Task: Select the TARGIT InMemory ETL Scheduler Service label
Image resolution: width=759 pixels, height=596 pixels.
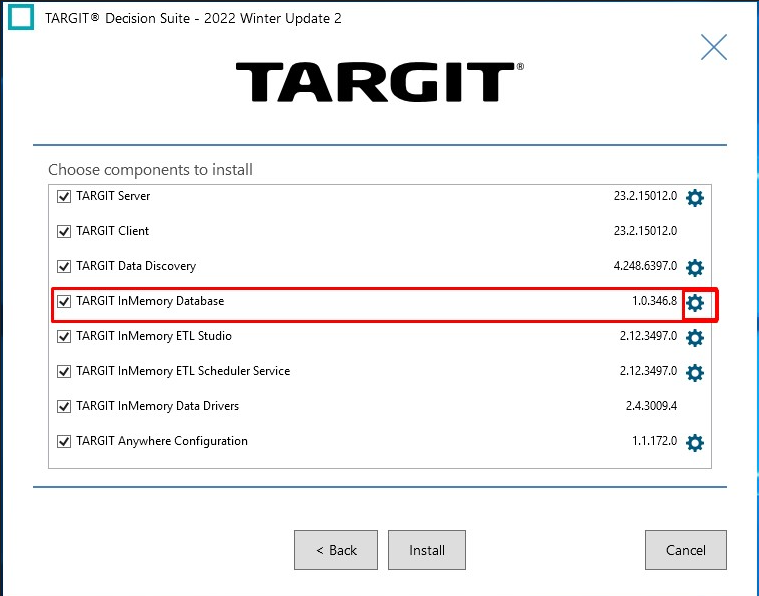Action: (x=183, y=371)
